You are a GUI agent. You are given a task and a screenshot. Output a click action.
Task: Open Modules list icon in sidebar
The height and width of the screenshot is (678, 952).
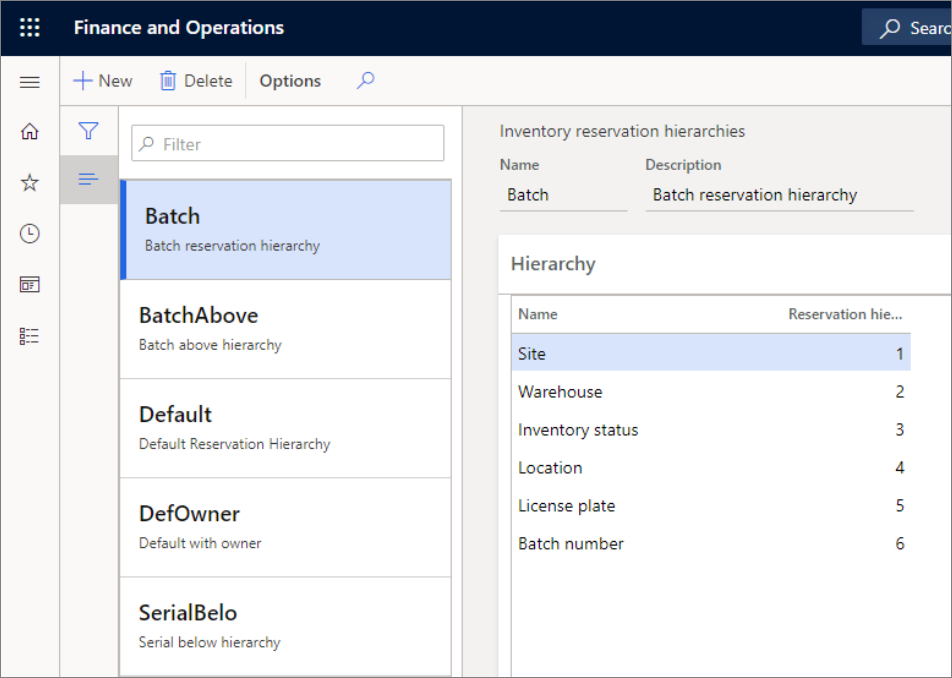click(x=30, y=336)
